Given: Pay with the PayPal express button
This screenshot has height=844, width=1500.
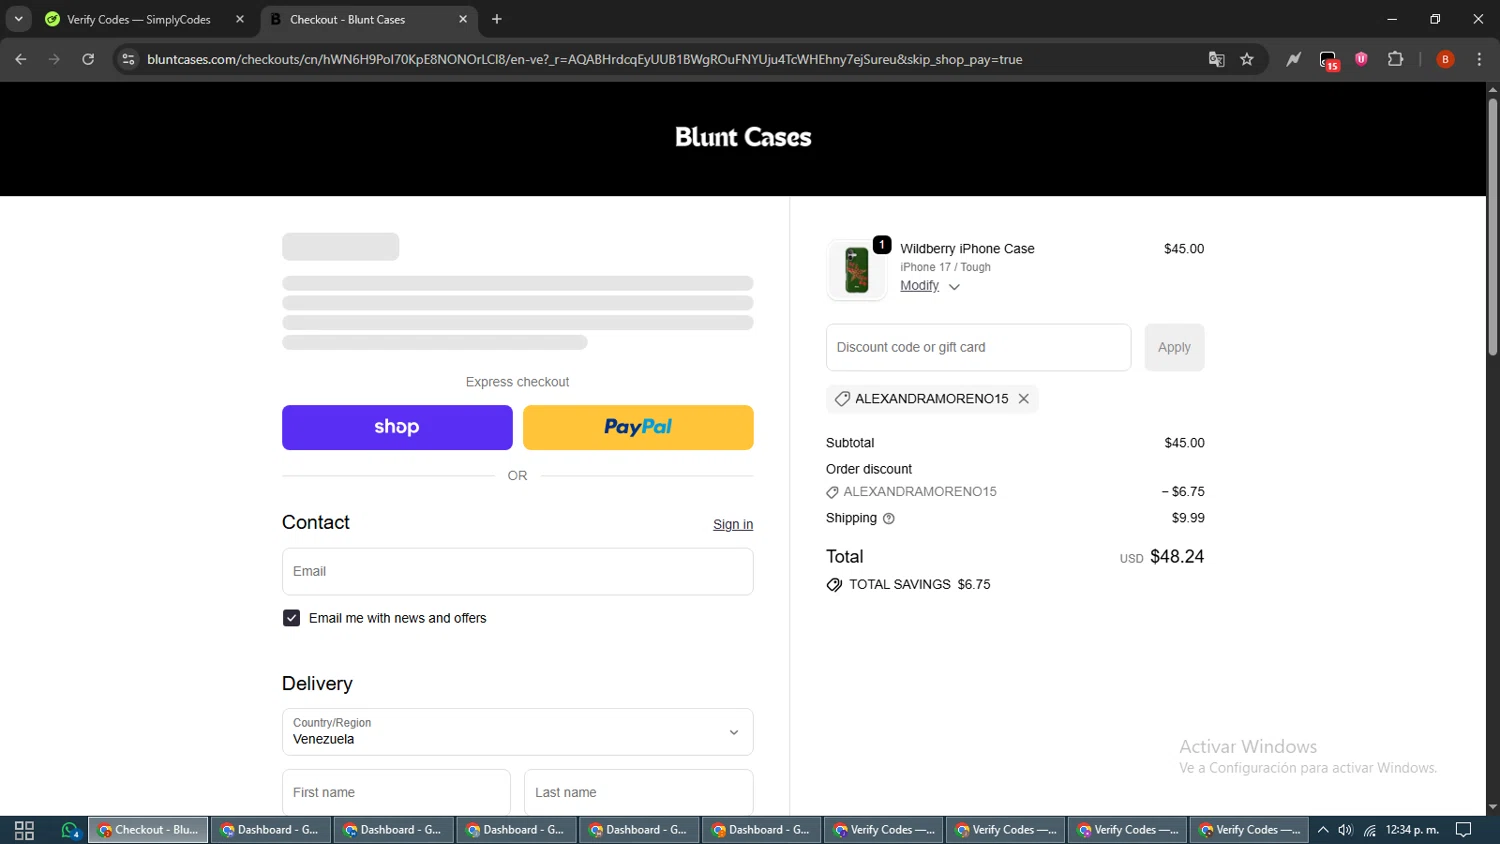Looking at the screenshot, I should pos(638,427).
